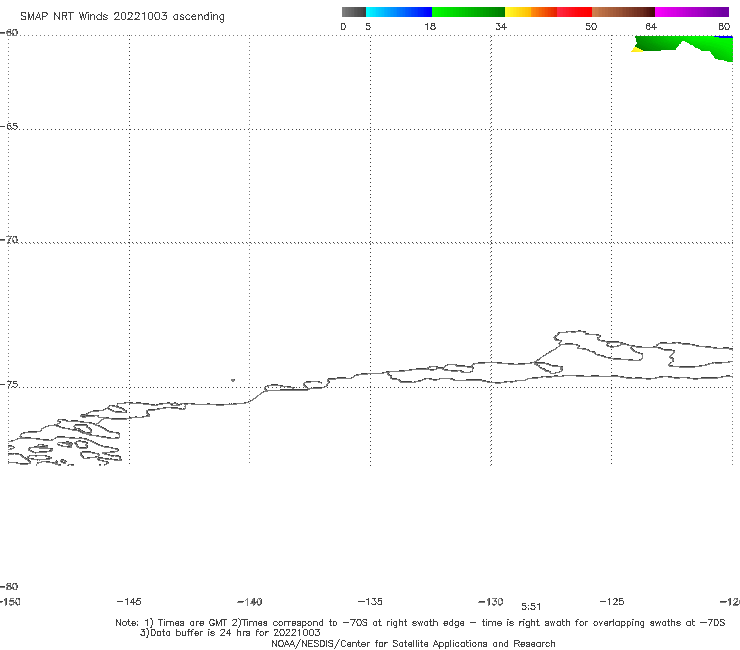Click the magenta-purple segment of the color bar

692,12
